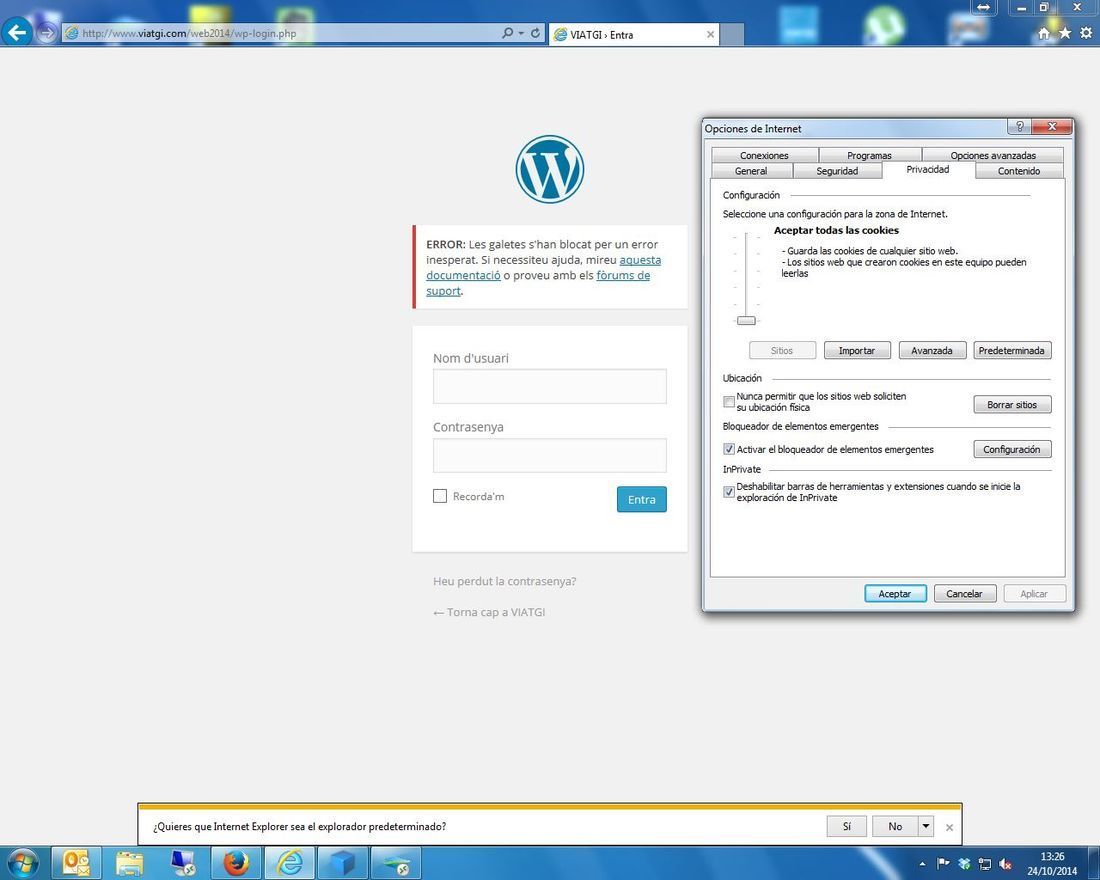Open a new blank tab in IE
Image resolution: width=1100 pixels, height=880 pixels.
point(732,34)
